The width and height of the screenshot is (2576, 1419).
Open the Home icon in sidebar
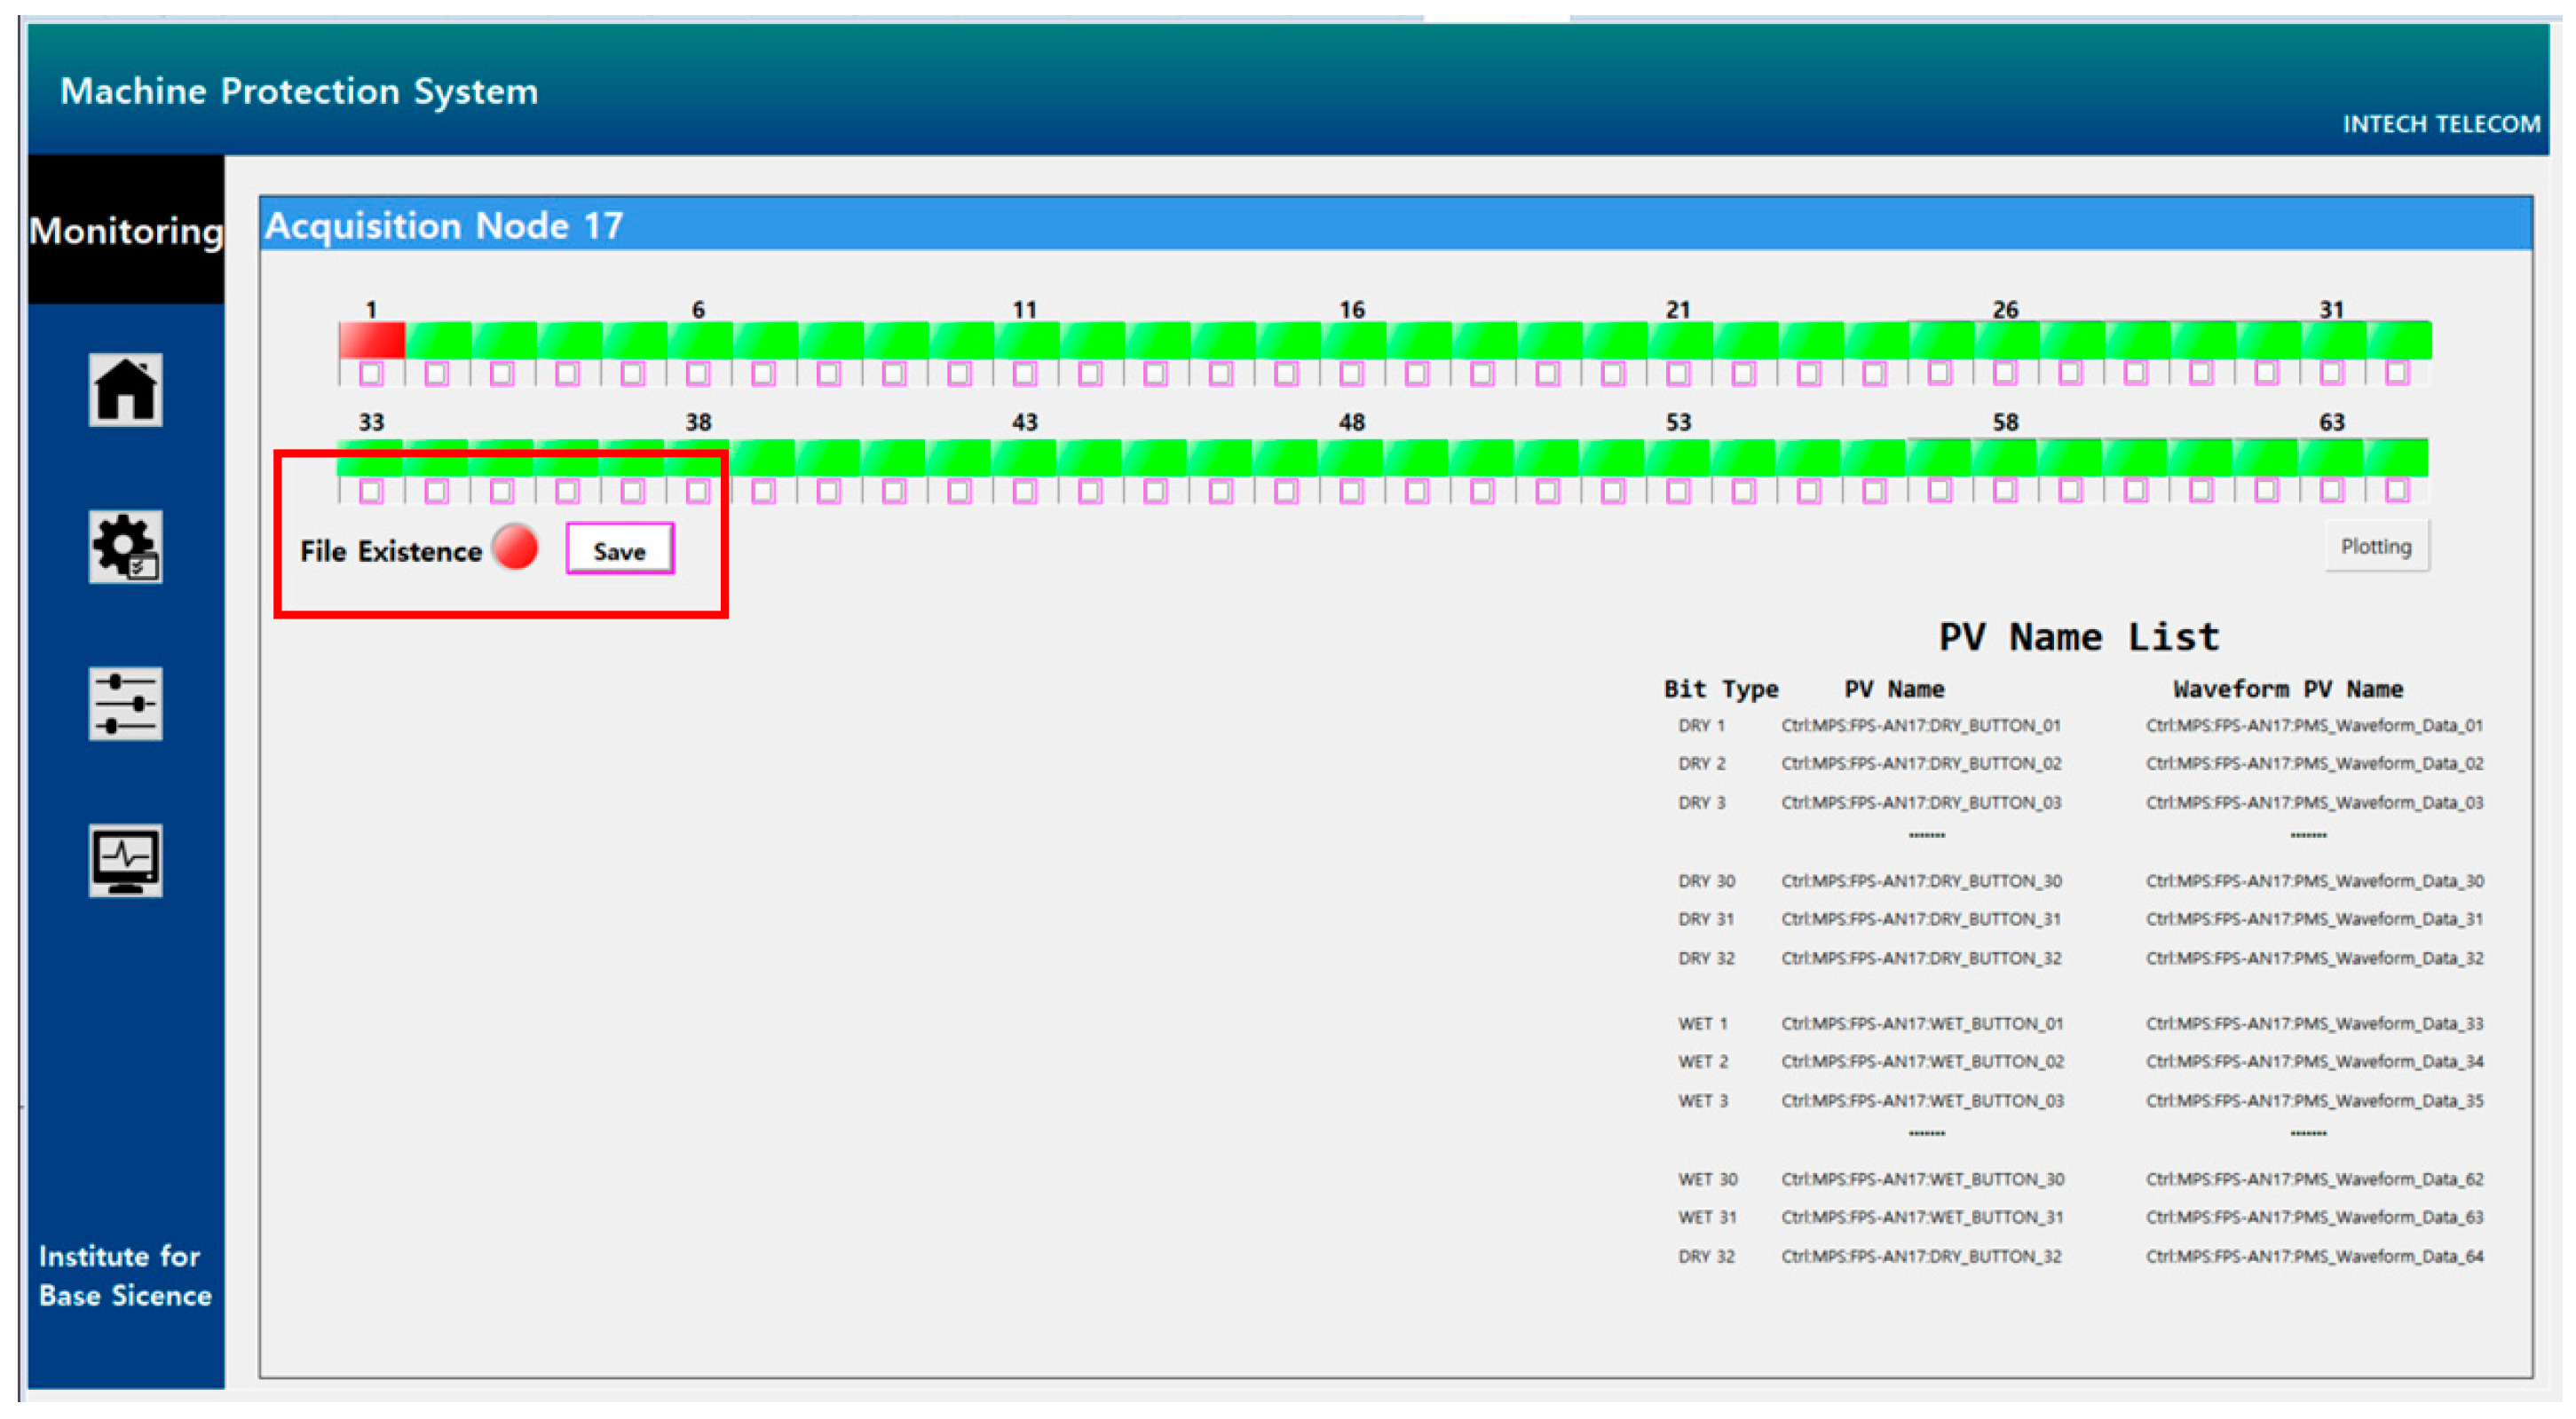(x=125, y=390)
